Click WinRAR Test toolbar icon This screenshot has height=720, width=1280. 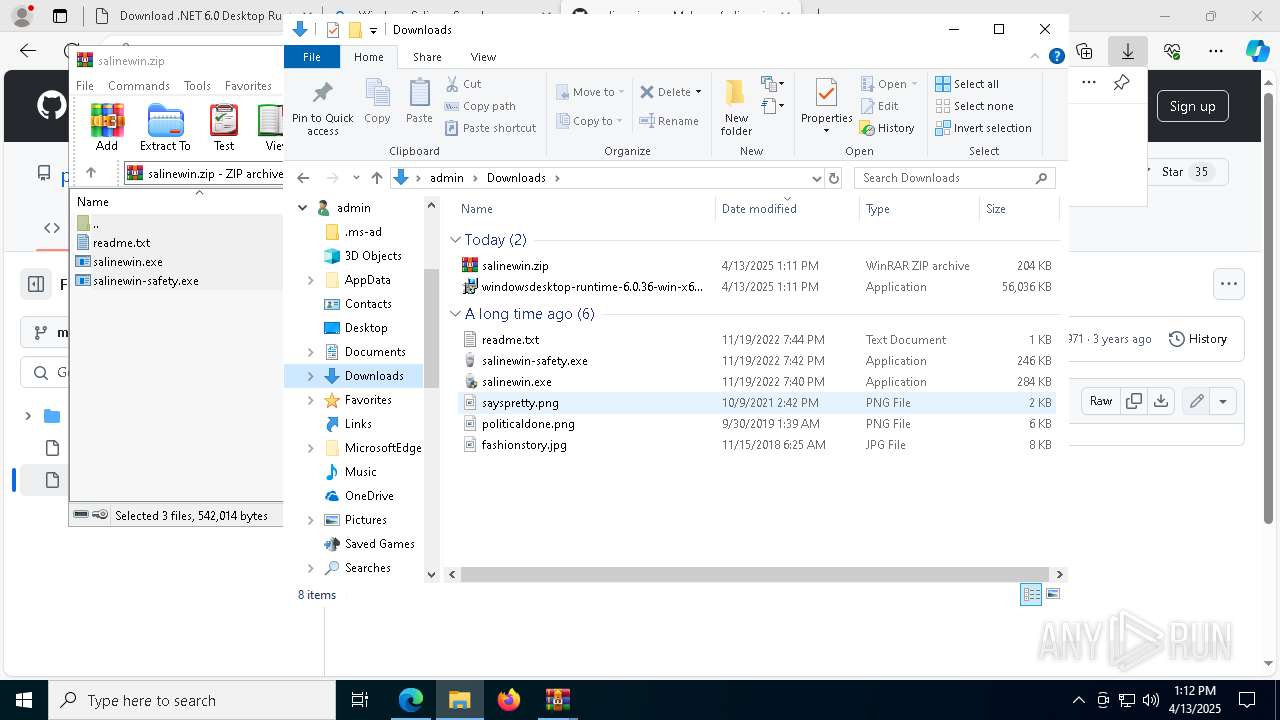pyautogui.click(x=224, y=128)
